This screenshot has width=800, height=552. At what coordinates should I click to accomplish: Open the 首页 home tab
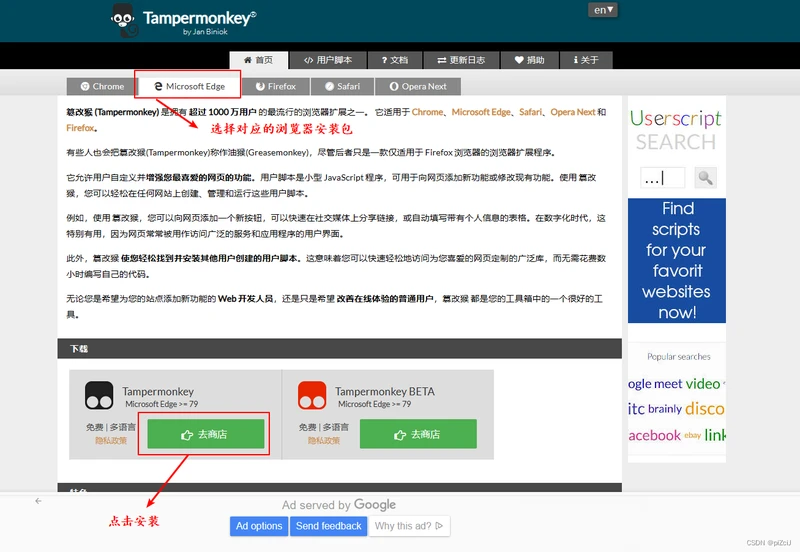pyautogui.click(x=259, y=60)
